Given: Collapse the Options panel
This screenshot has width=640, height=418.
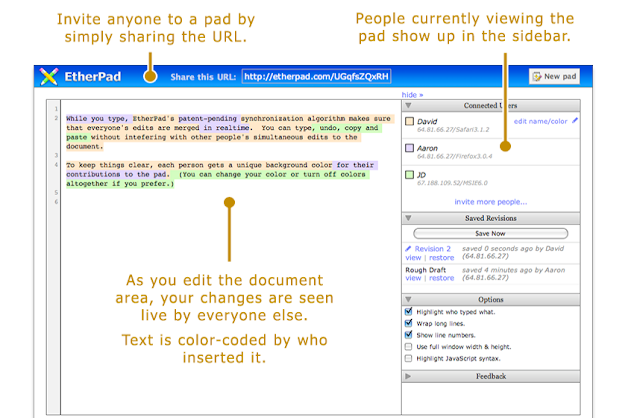Looking at the screenshot, I should [x=408, y=299].
